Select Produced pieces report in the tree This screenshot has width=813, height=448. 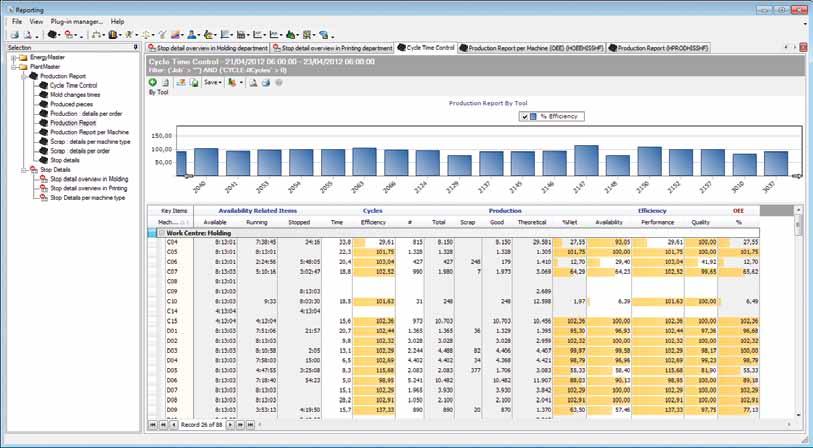click(71, 104)
